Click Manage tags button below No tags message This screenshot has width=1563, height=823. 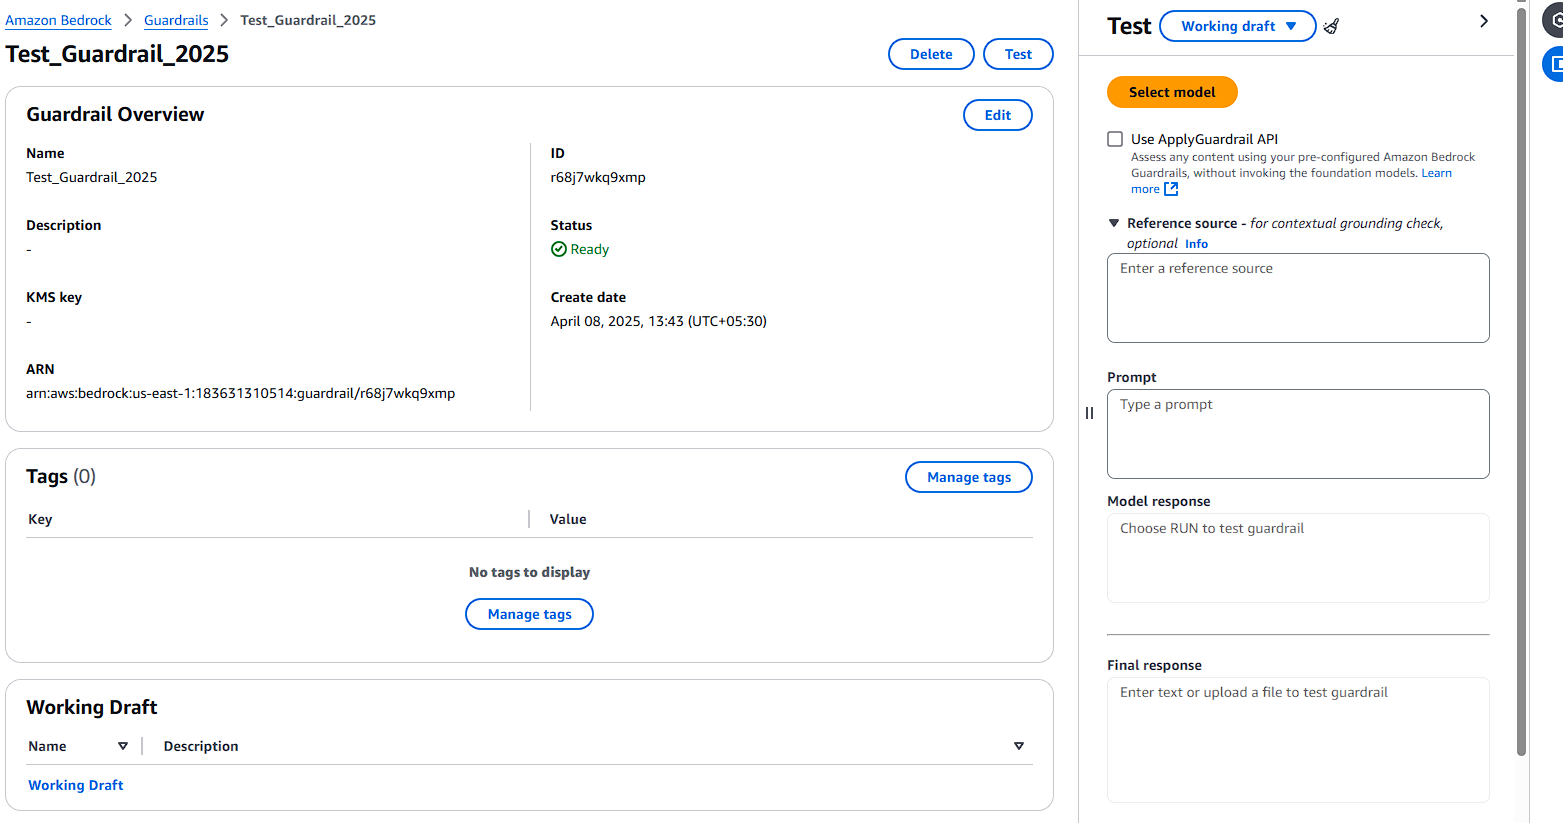point(529,614)
